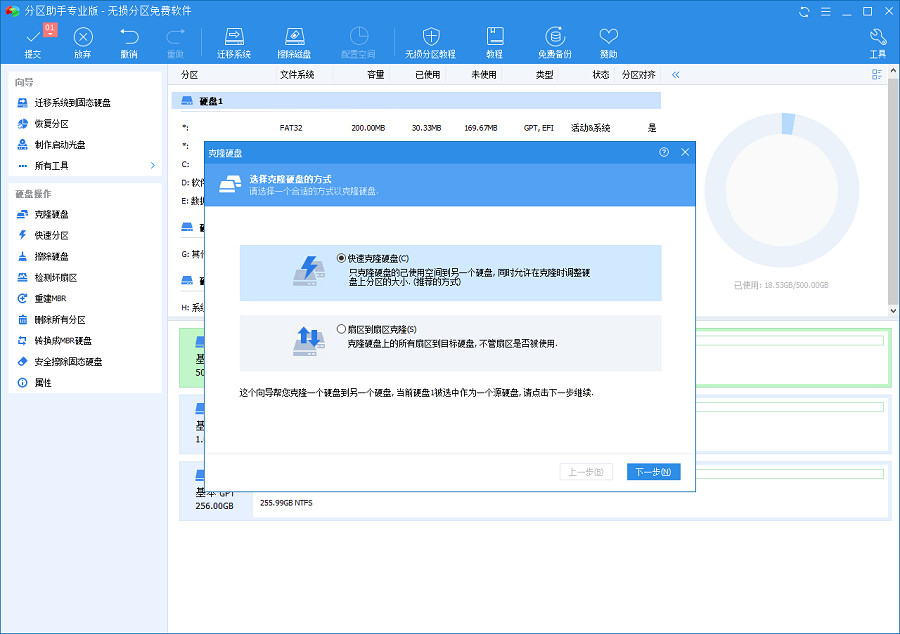Image resolution: width=900 pixels, height=634 pixels.
Task: Expand 所有工具 with its arrow
Action: point(153,165)
